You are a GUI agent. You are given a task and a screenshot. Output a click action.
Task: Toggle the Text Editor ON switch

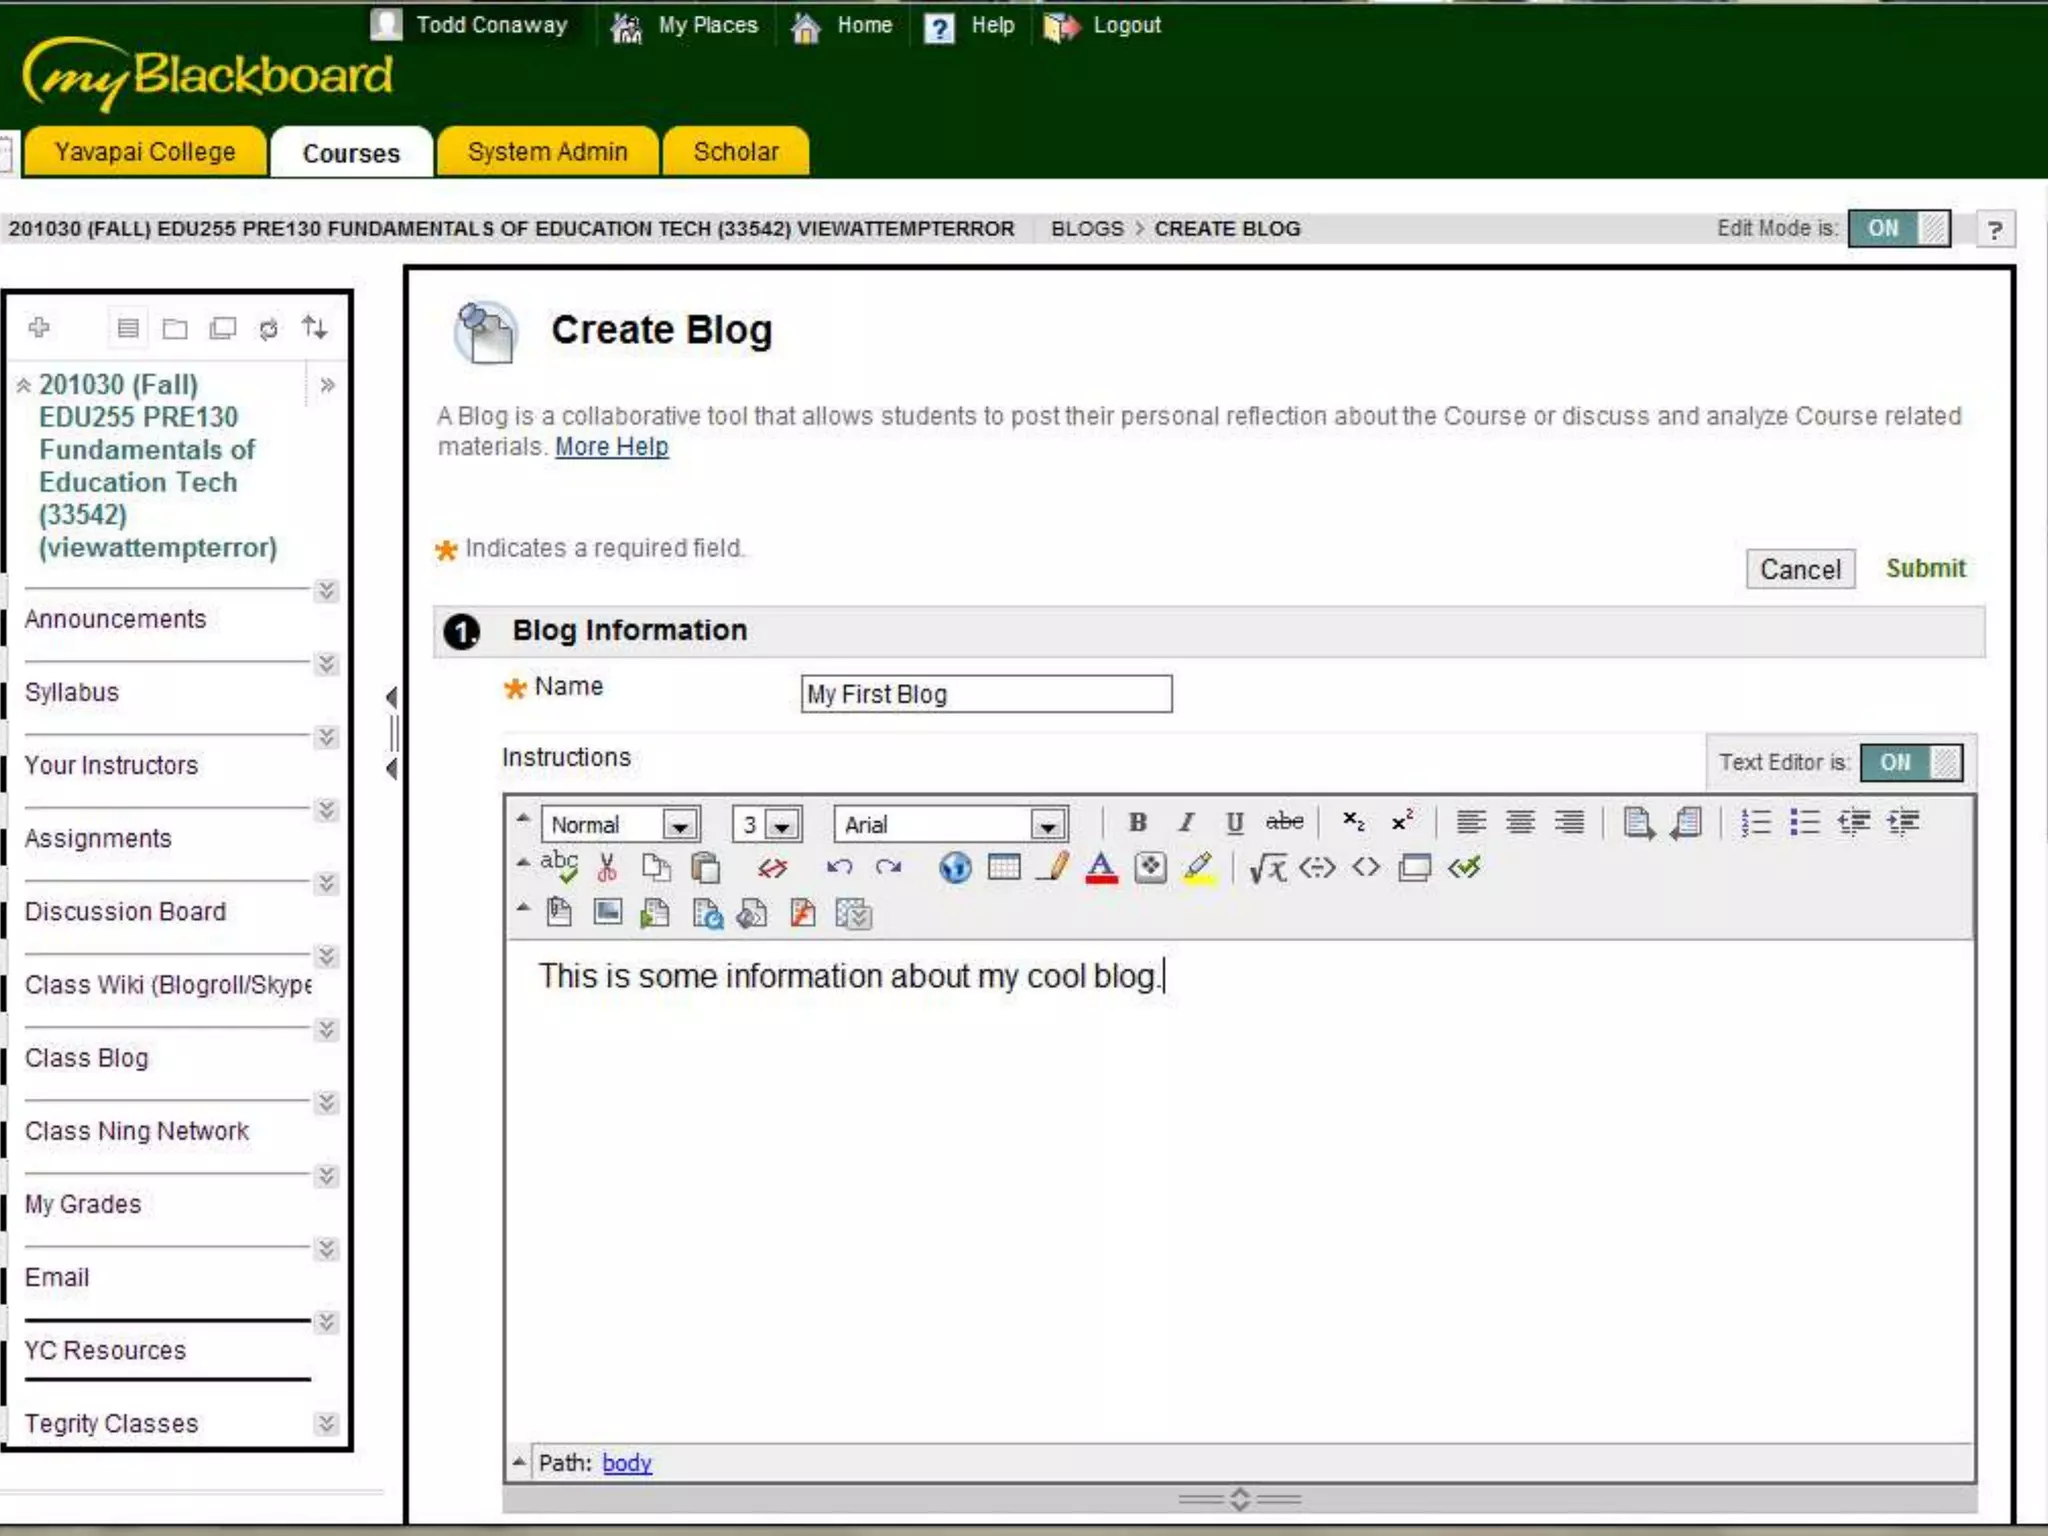click(1910, 762)
